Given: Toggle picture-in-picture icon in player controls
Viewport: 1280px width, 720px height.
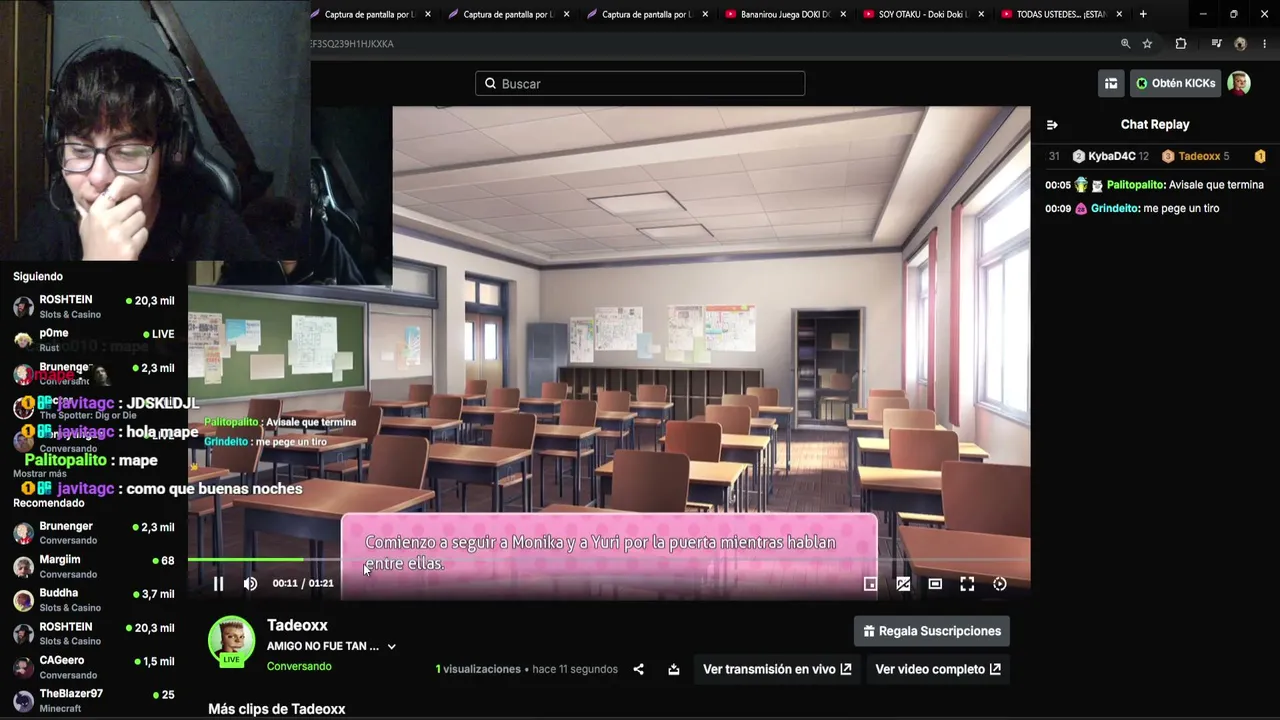Looking at the screenshot, I should (903, 584).
